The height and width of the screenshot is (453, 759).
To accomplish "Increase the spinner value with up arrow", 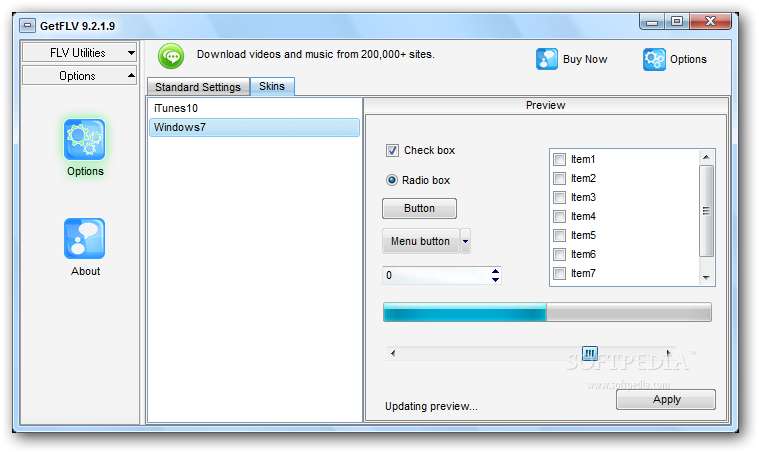I will click(495, 271).
